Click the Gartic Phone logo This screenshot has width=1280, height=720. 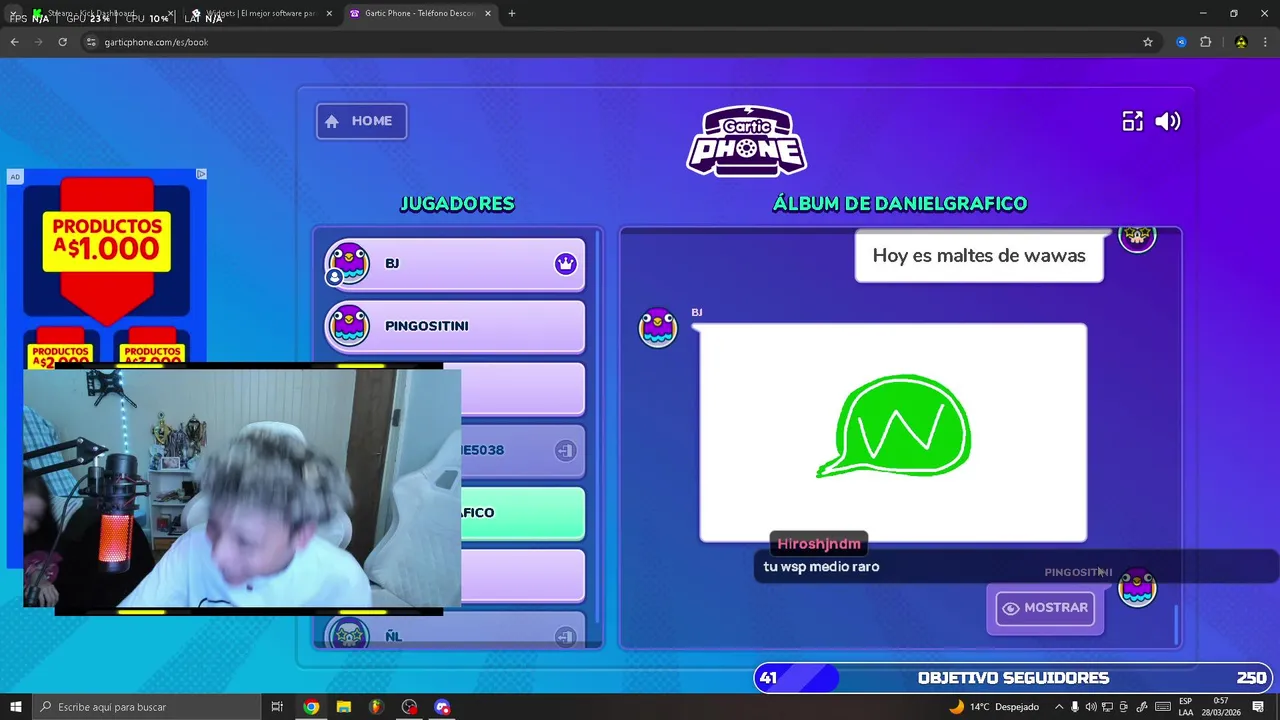[x=747, y=141]
